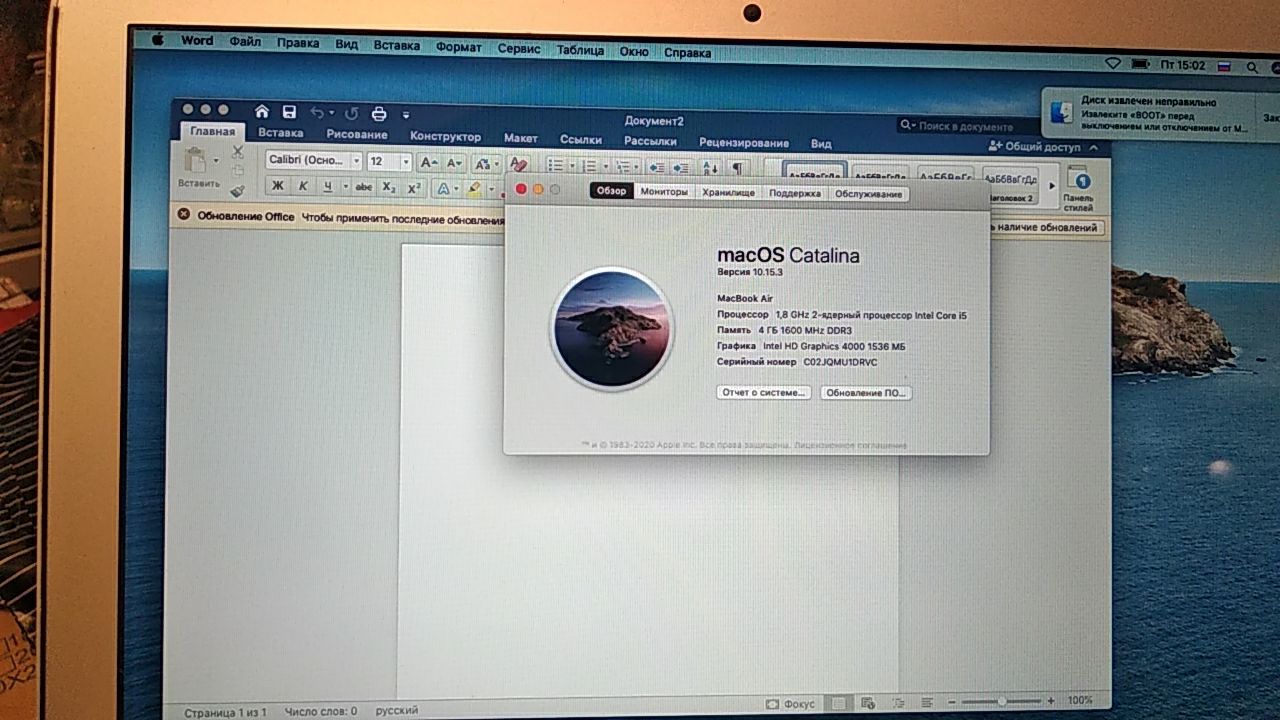The width and height of the screenshot is (1280, 720).
Task: Click the Отчет о системе button
Action: 764,392
